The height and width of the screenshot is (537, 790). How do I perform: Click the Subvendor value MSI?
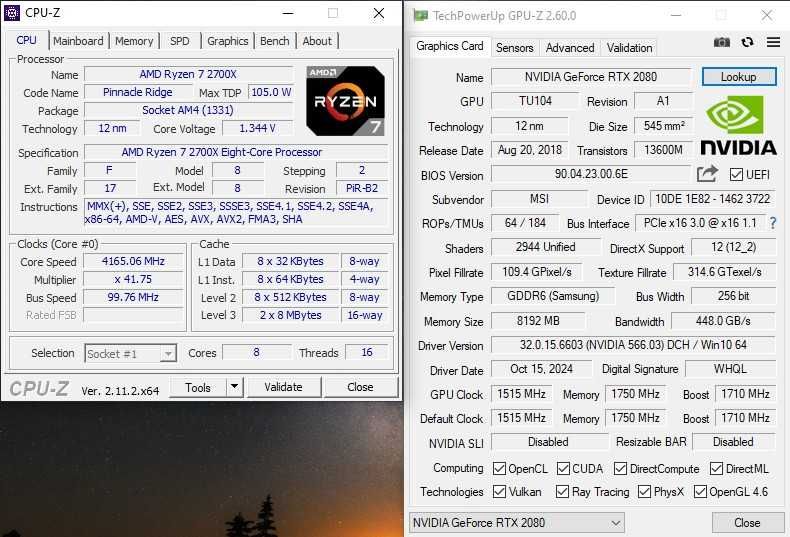[539, 199]
